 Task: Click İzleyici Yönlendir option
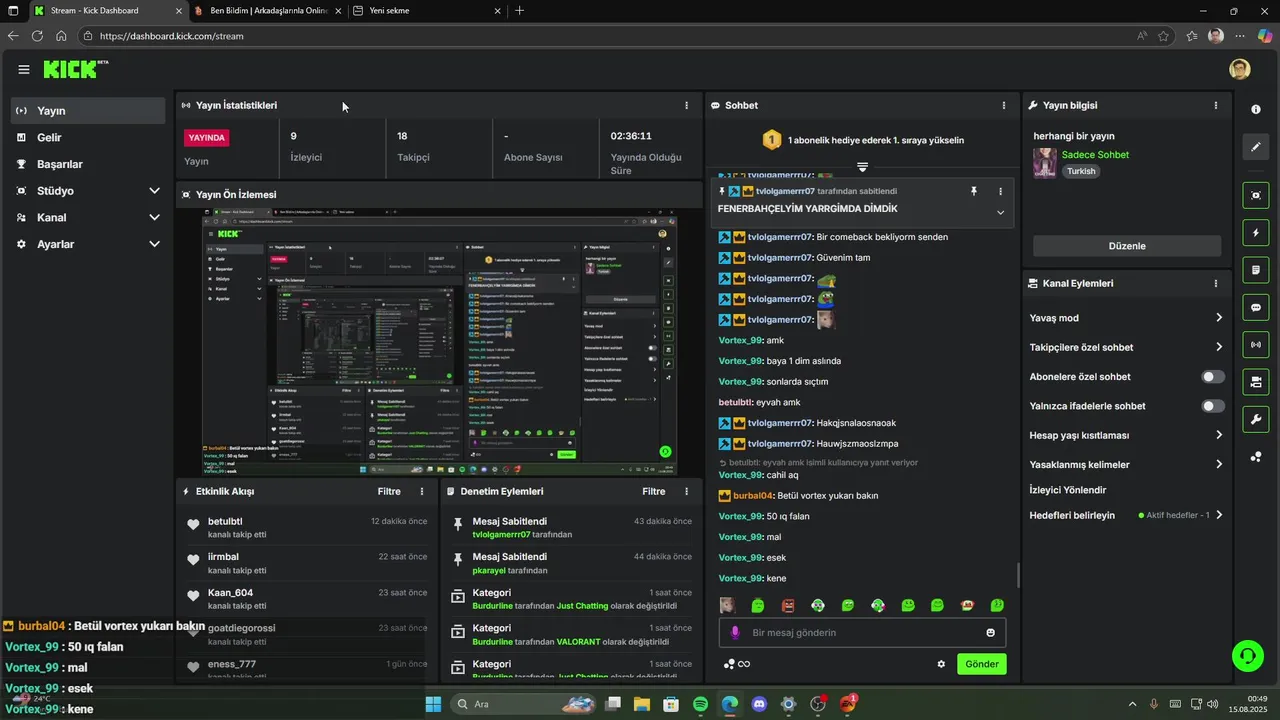1068,490
